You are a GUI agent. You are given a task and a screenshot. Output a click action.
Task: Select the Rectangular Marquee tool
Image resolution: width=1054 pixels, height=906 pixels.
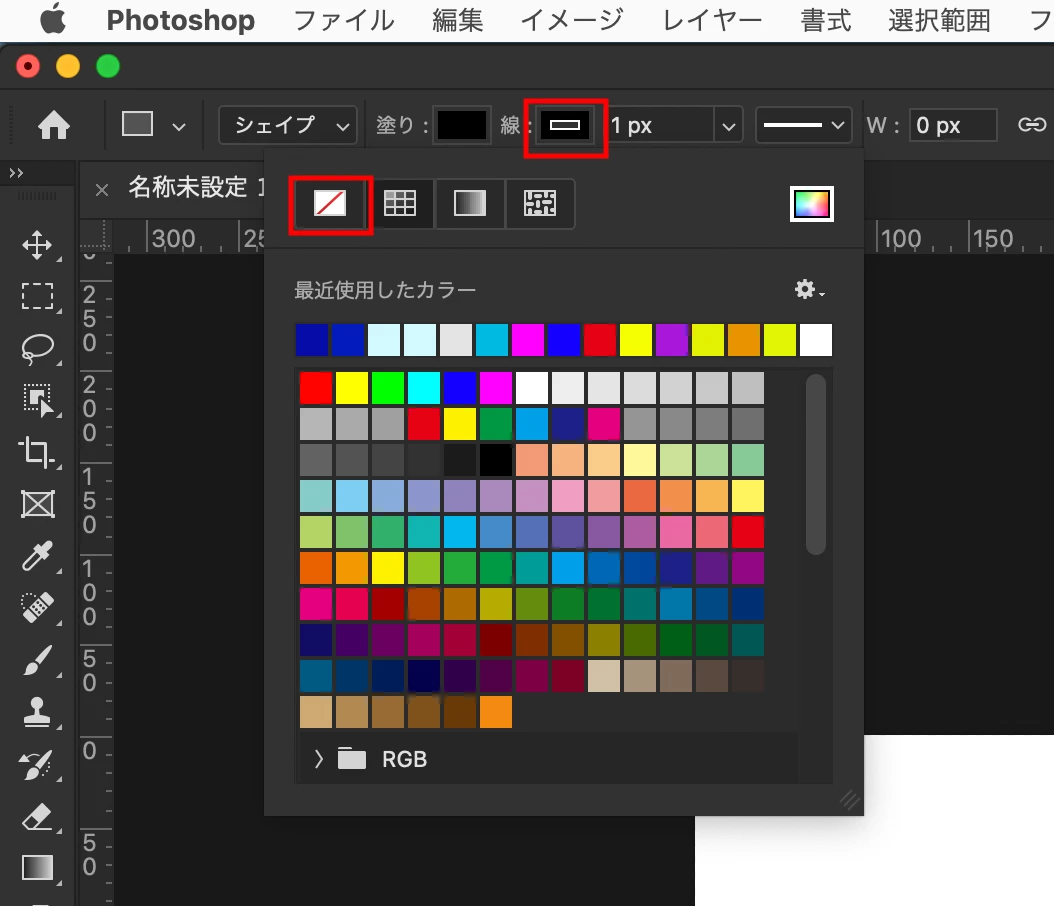tap(37, 296)
